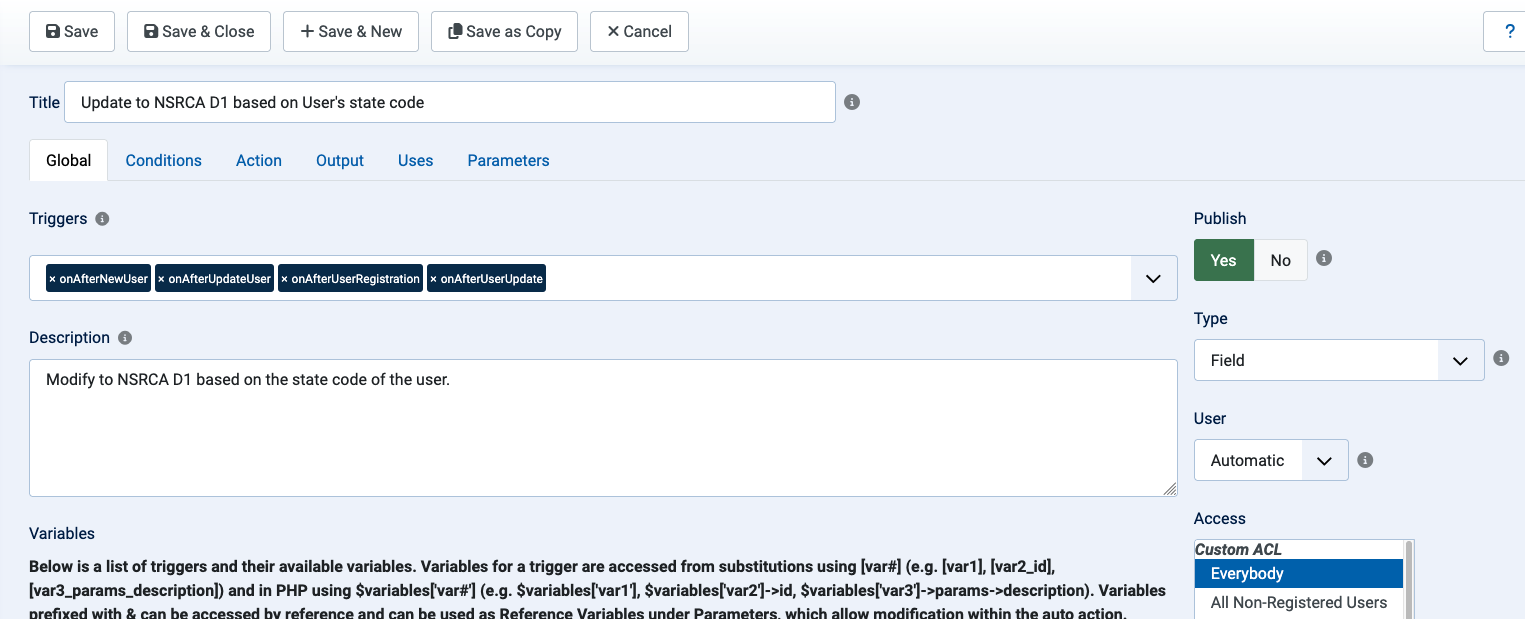
Task: Open the User dropdown showing Automatic
Action: pos(1271,460)
